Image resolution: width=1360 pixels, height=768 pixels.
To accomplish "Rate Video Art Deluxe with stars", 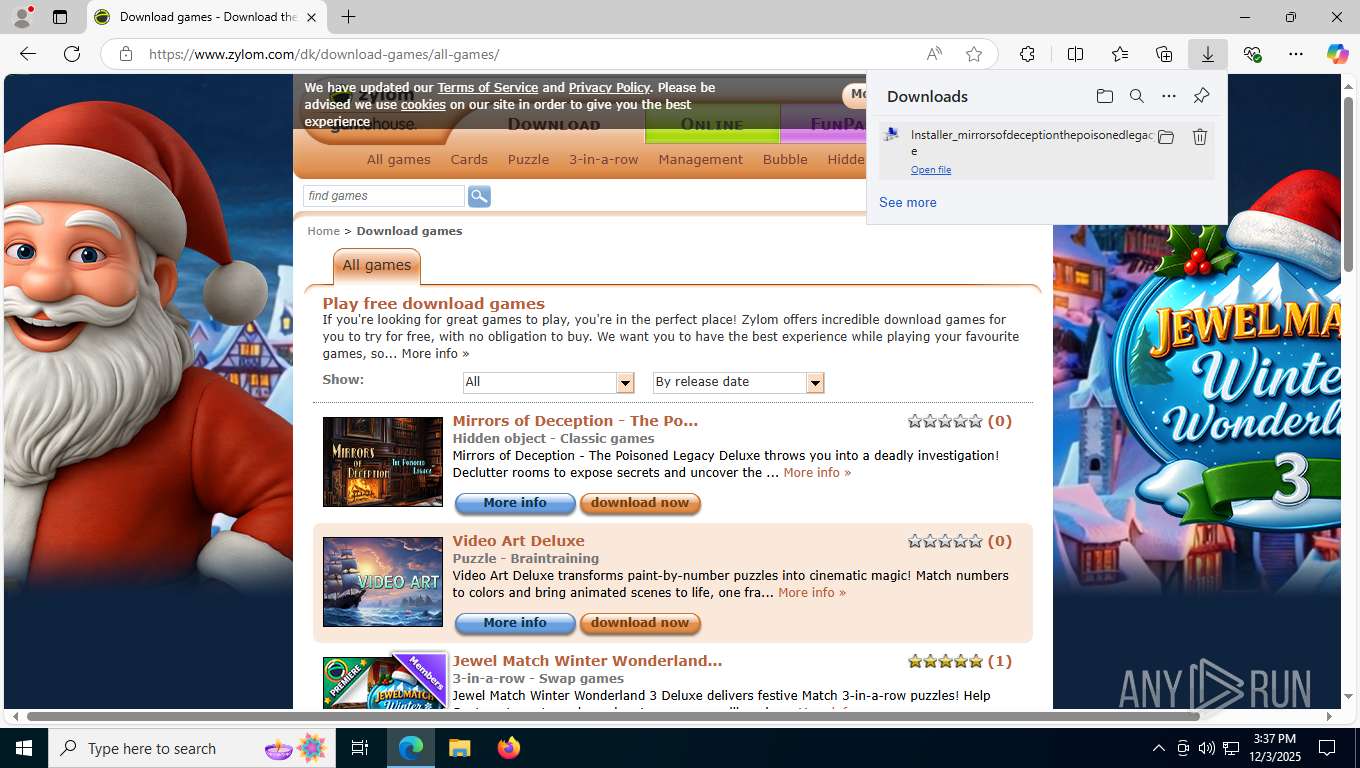I will [x=945, y=541].
